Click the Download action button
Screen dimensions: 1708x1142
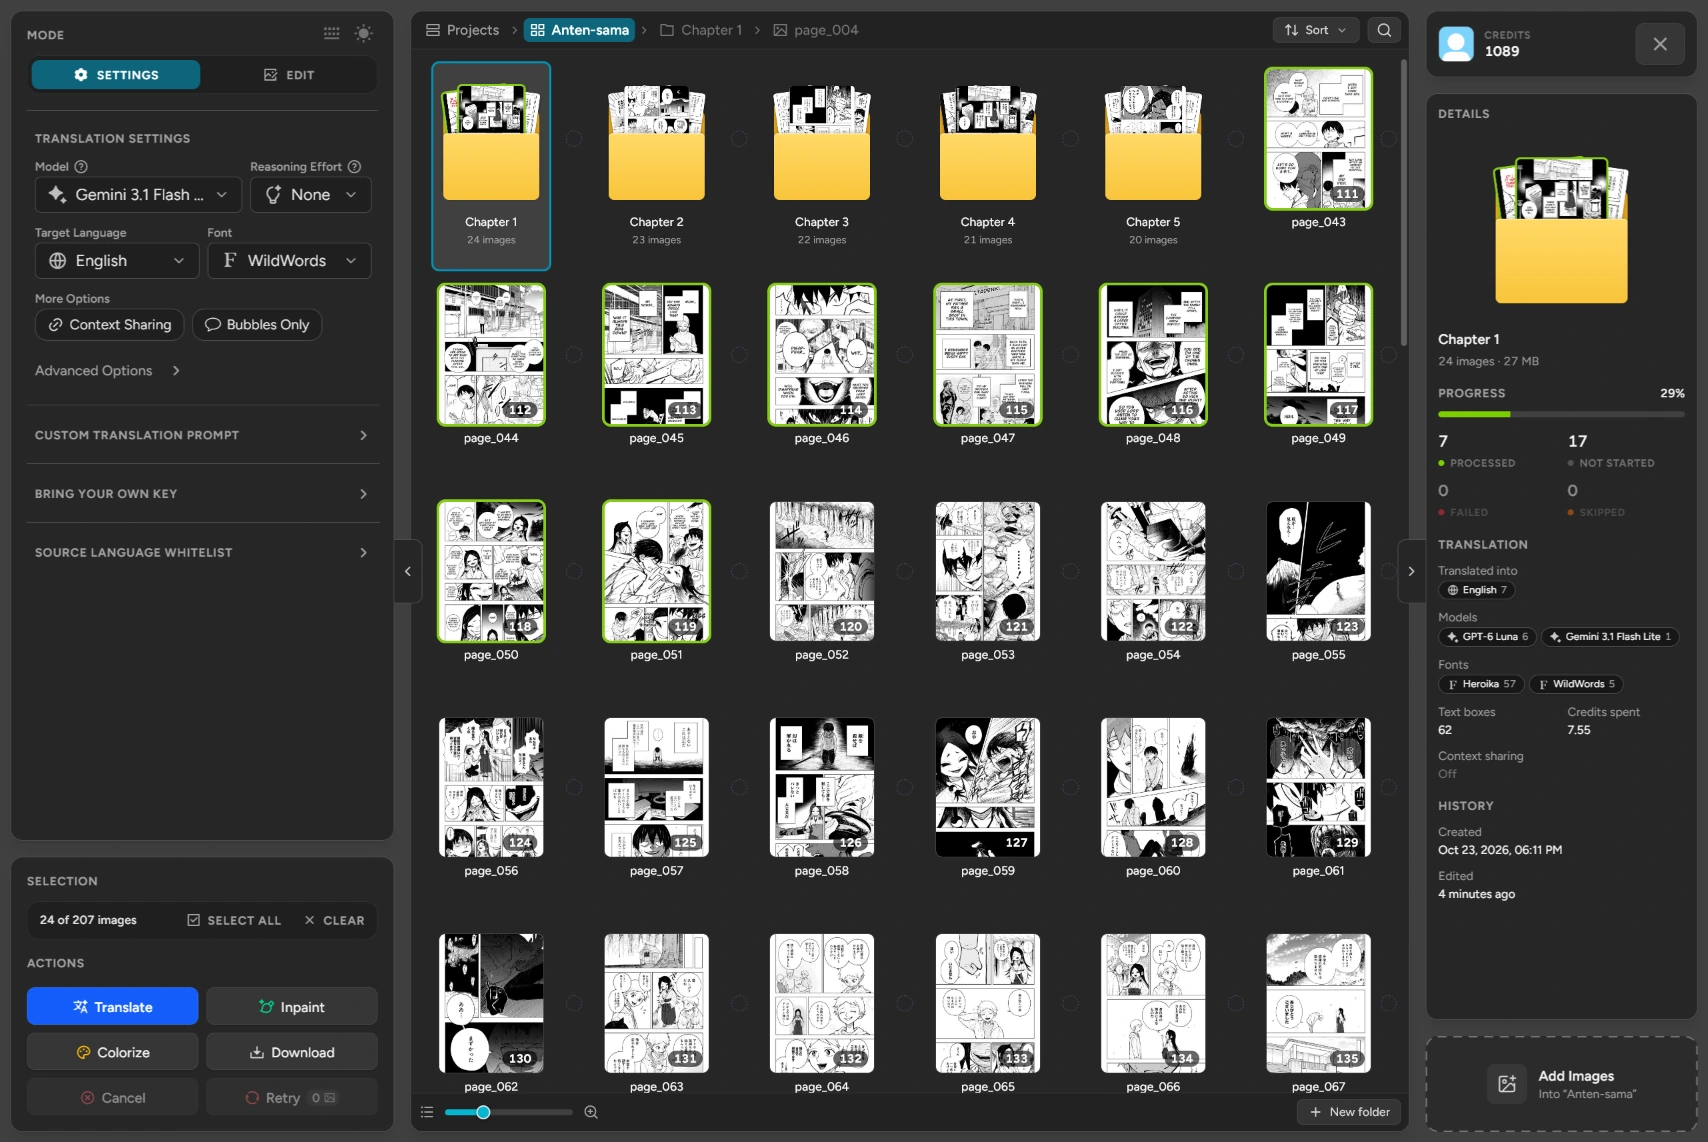tap(292, 1052)
